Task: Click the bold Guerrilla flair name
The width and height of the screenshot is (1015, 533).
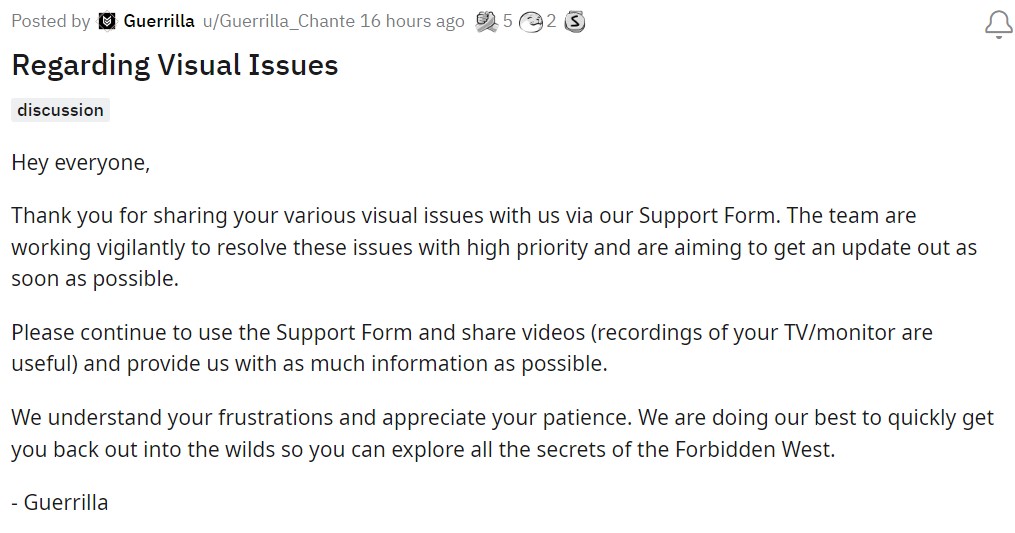Action: click(x=159, y=21)
